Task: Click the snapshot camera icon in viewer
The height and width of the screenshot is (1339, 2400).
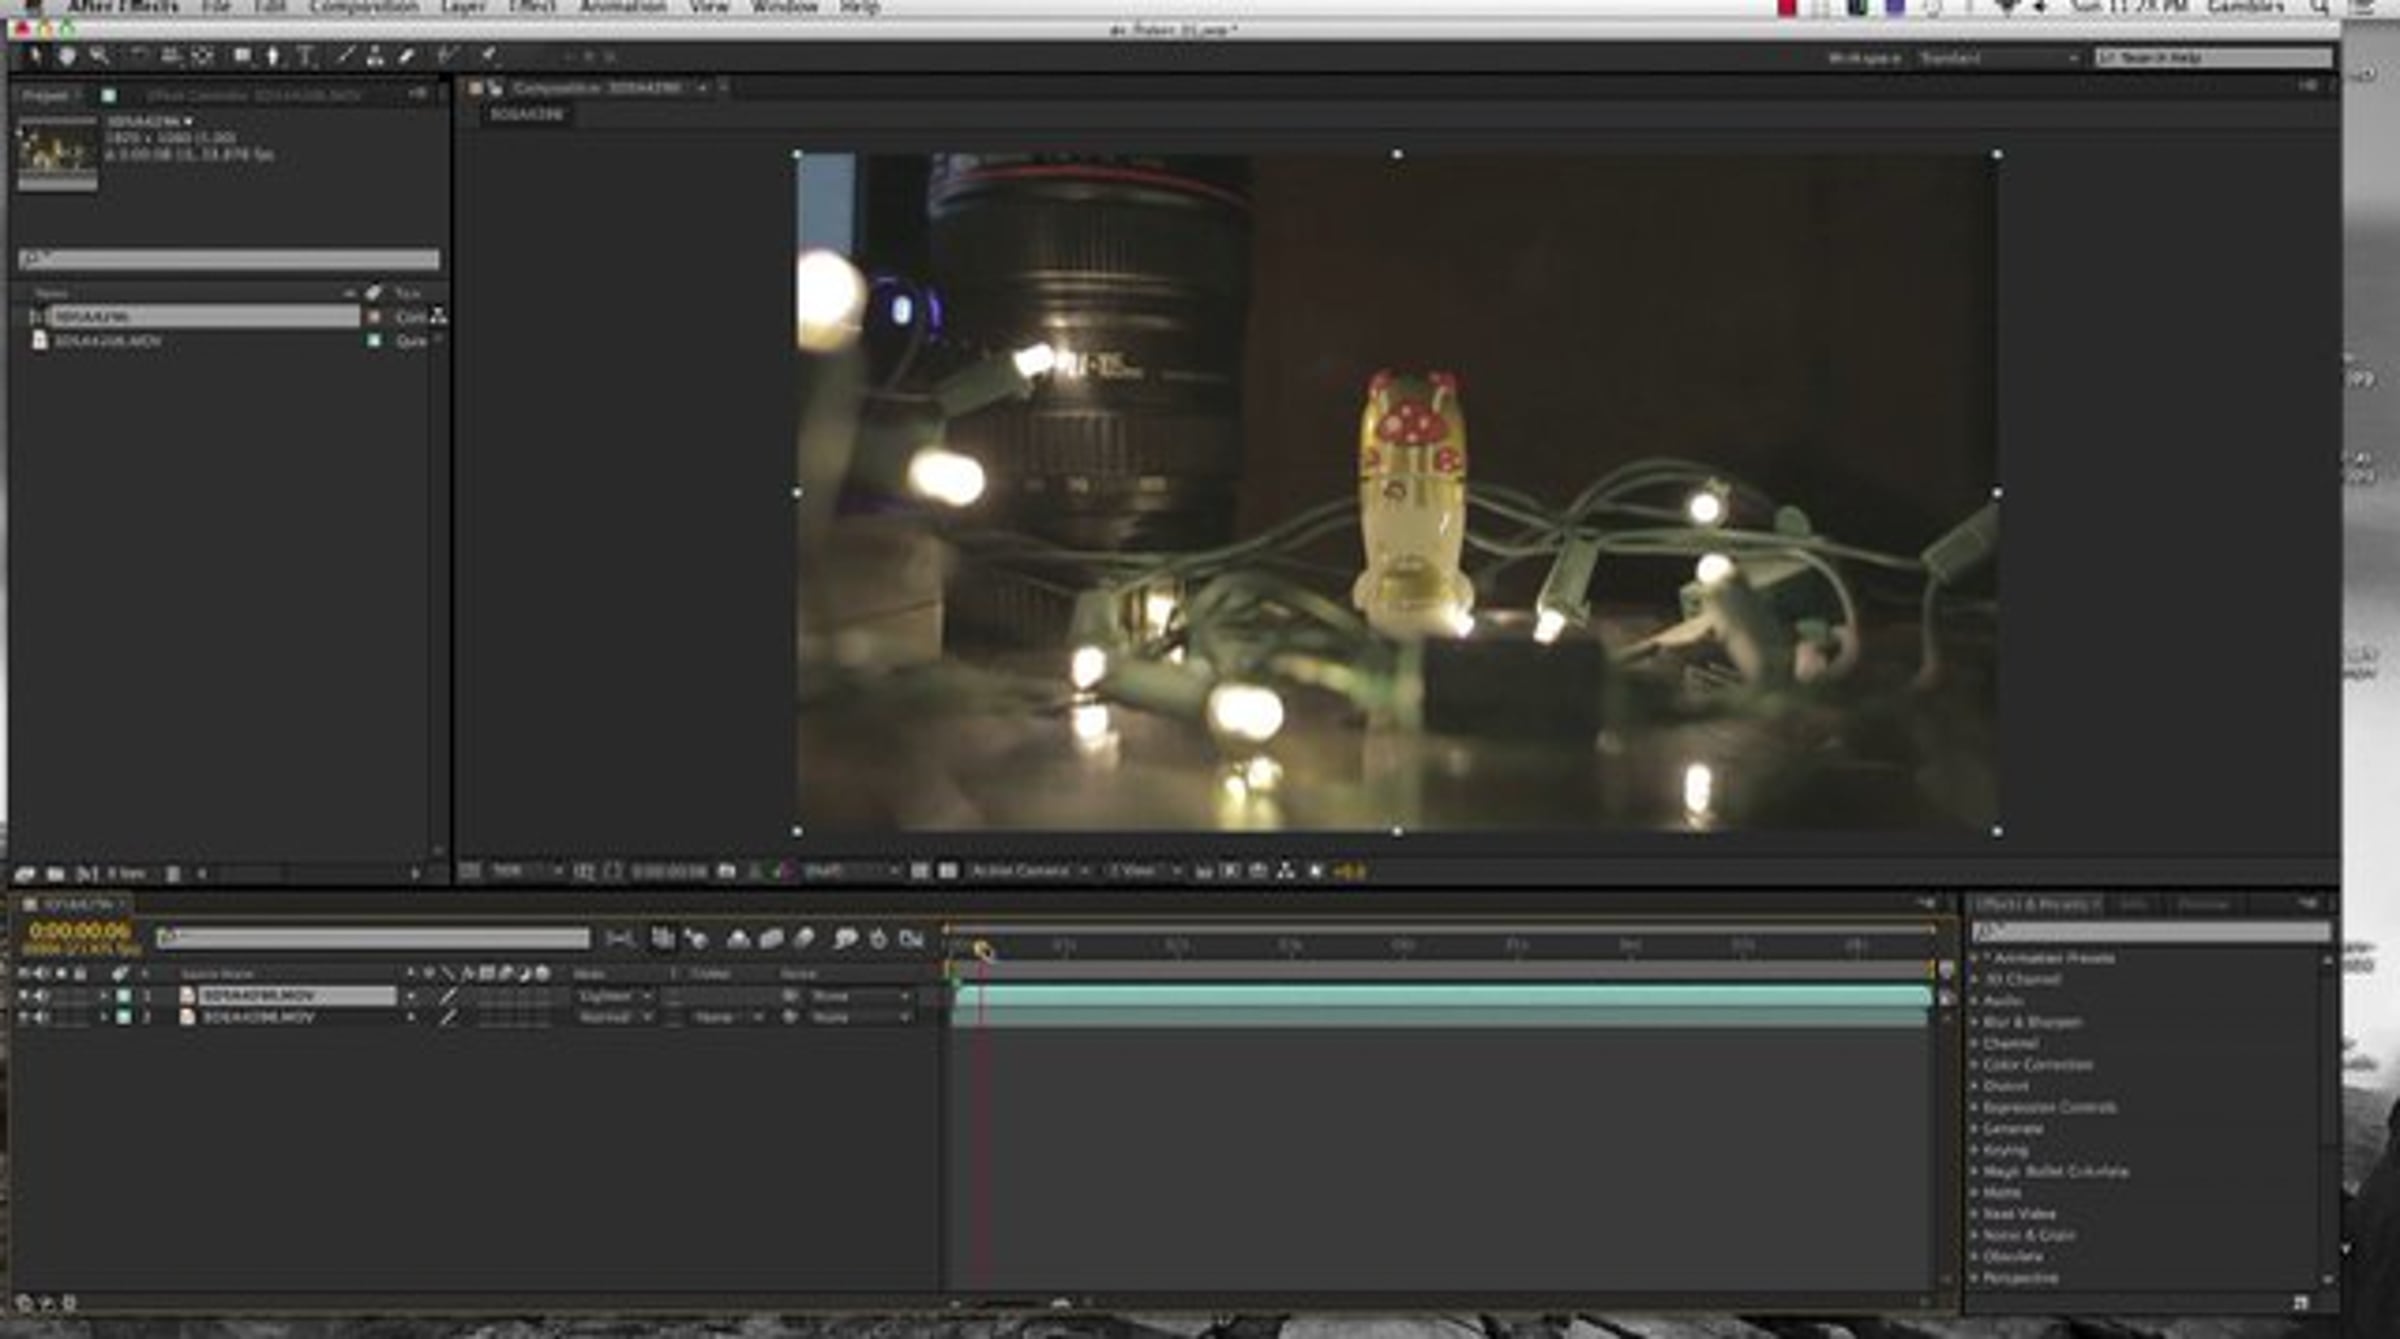Action: 727,871
